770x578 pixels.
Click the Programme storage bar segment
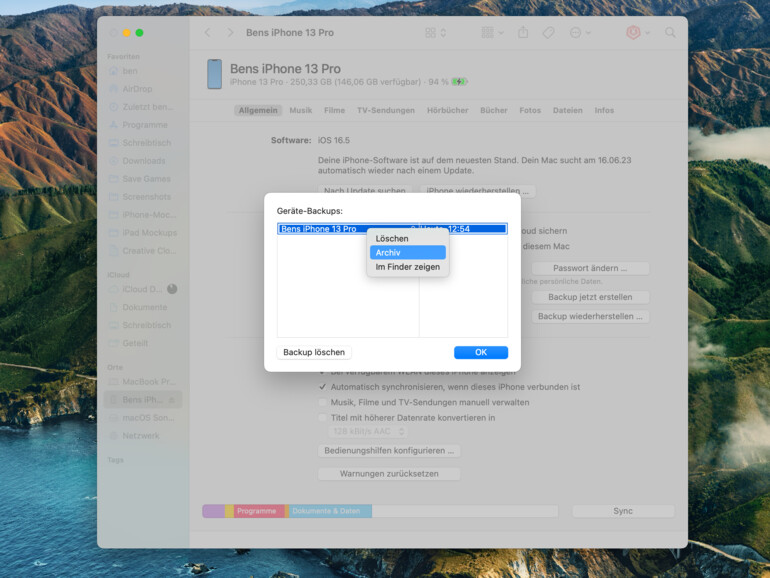coord(259,511)
